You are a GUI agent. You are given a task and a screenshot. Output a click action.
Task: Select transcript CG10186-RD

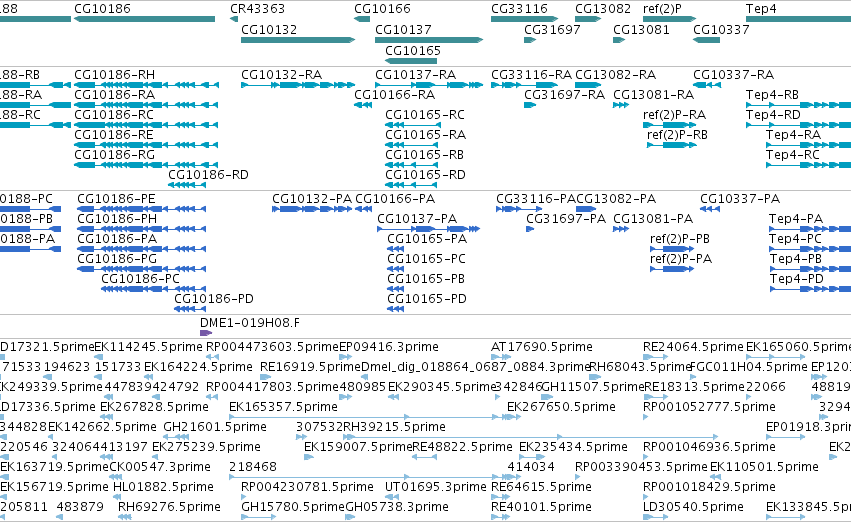point(208,175)
